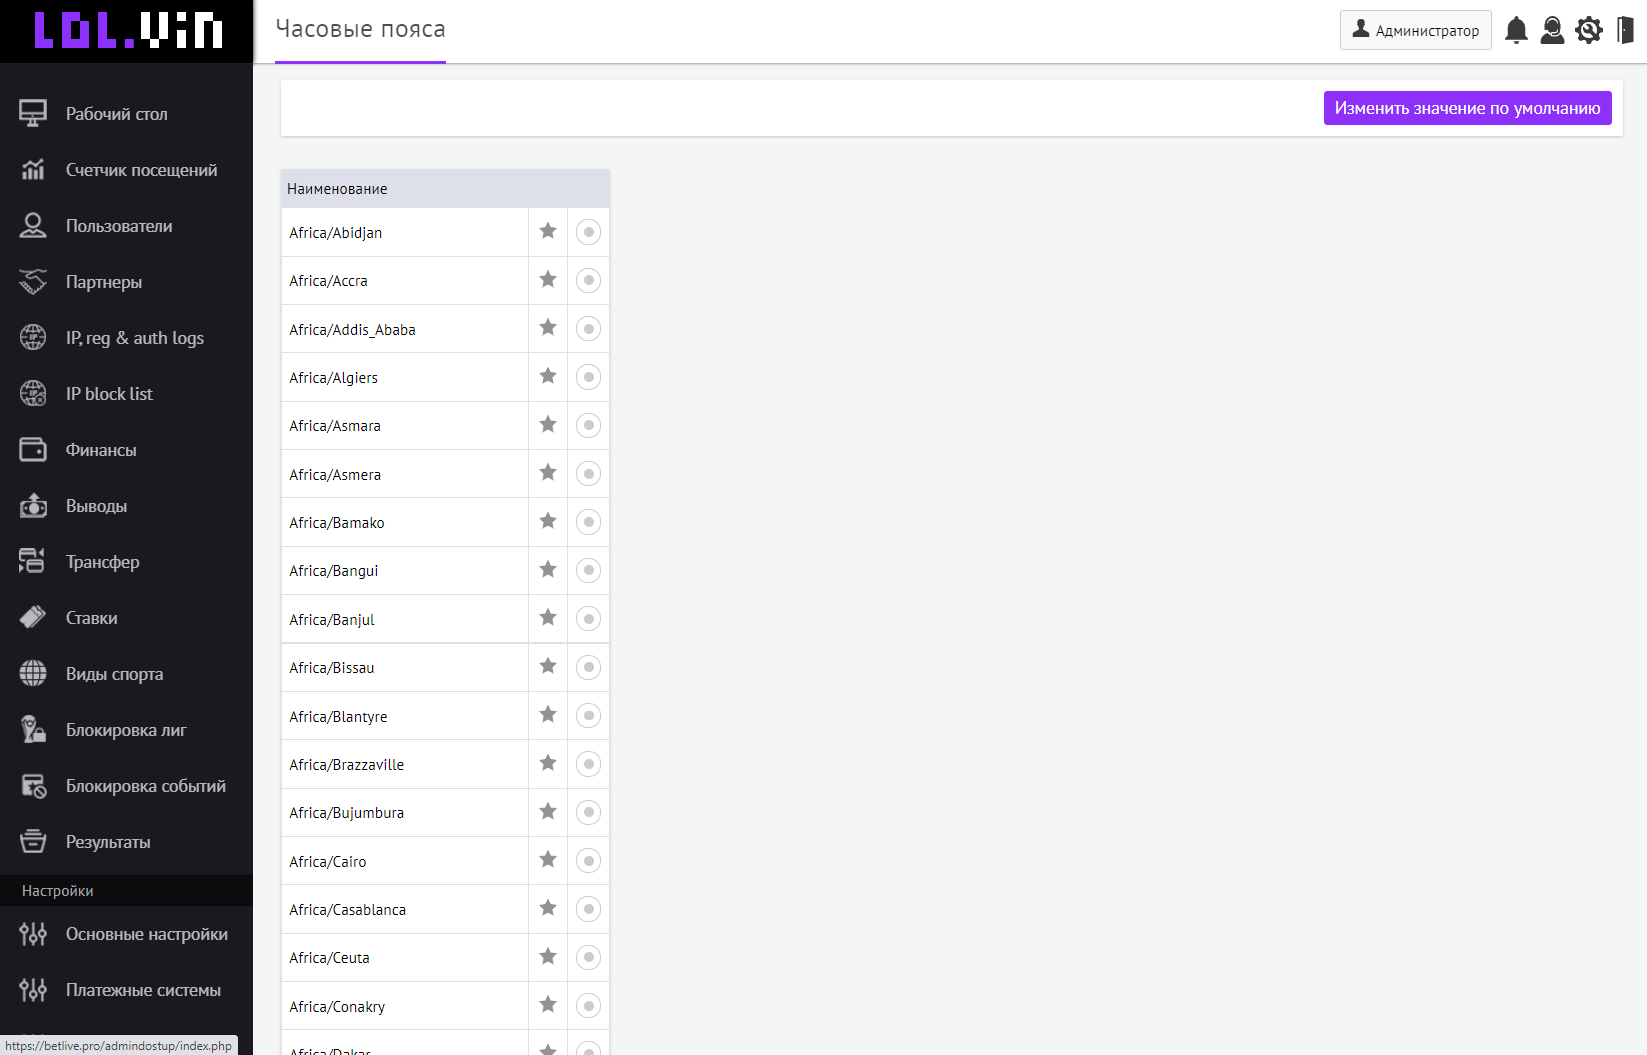Open the IP block list page
1647x1055 pixels.
pos(109,394)
